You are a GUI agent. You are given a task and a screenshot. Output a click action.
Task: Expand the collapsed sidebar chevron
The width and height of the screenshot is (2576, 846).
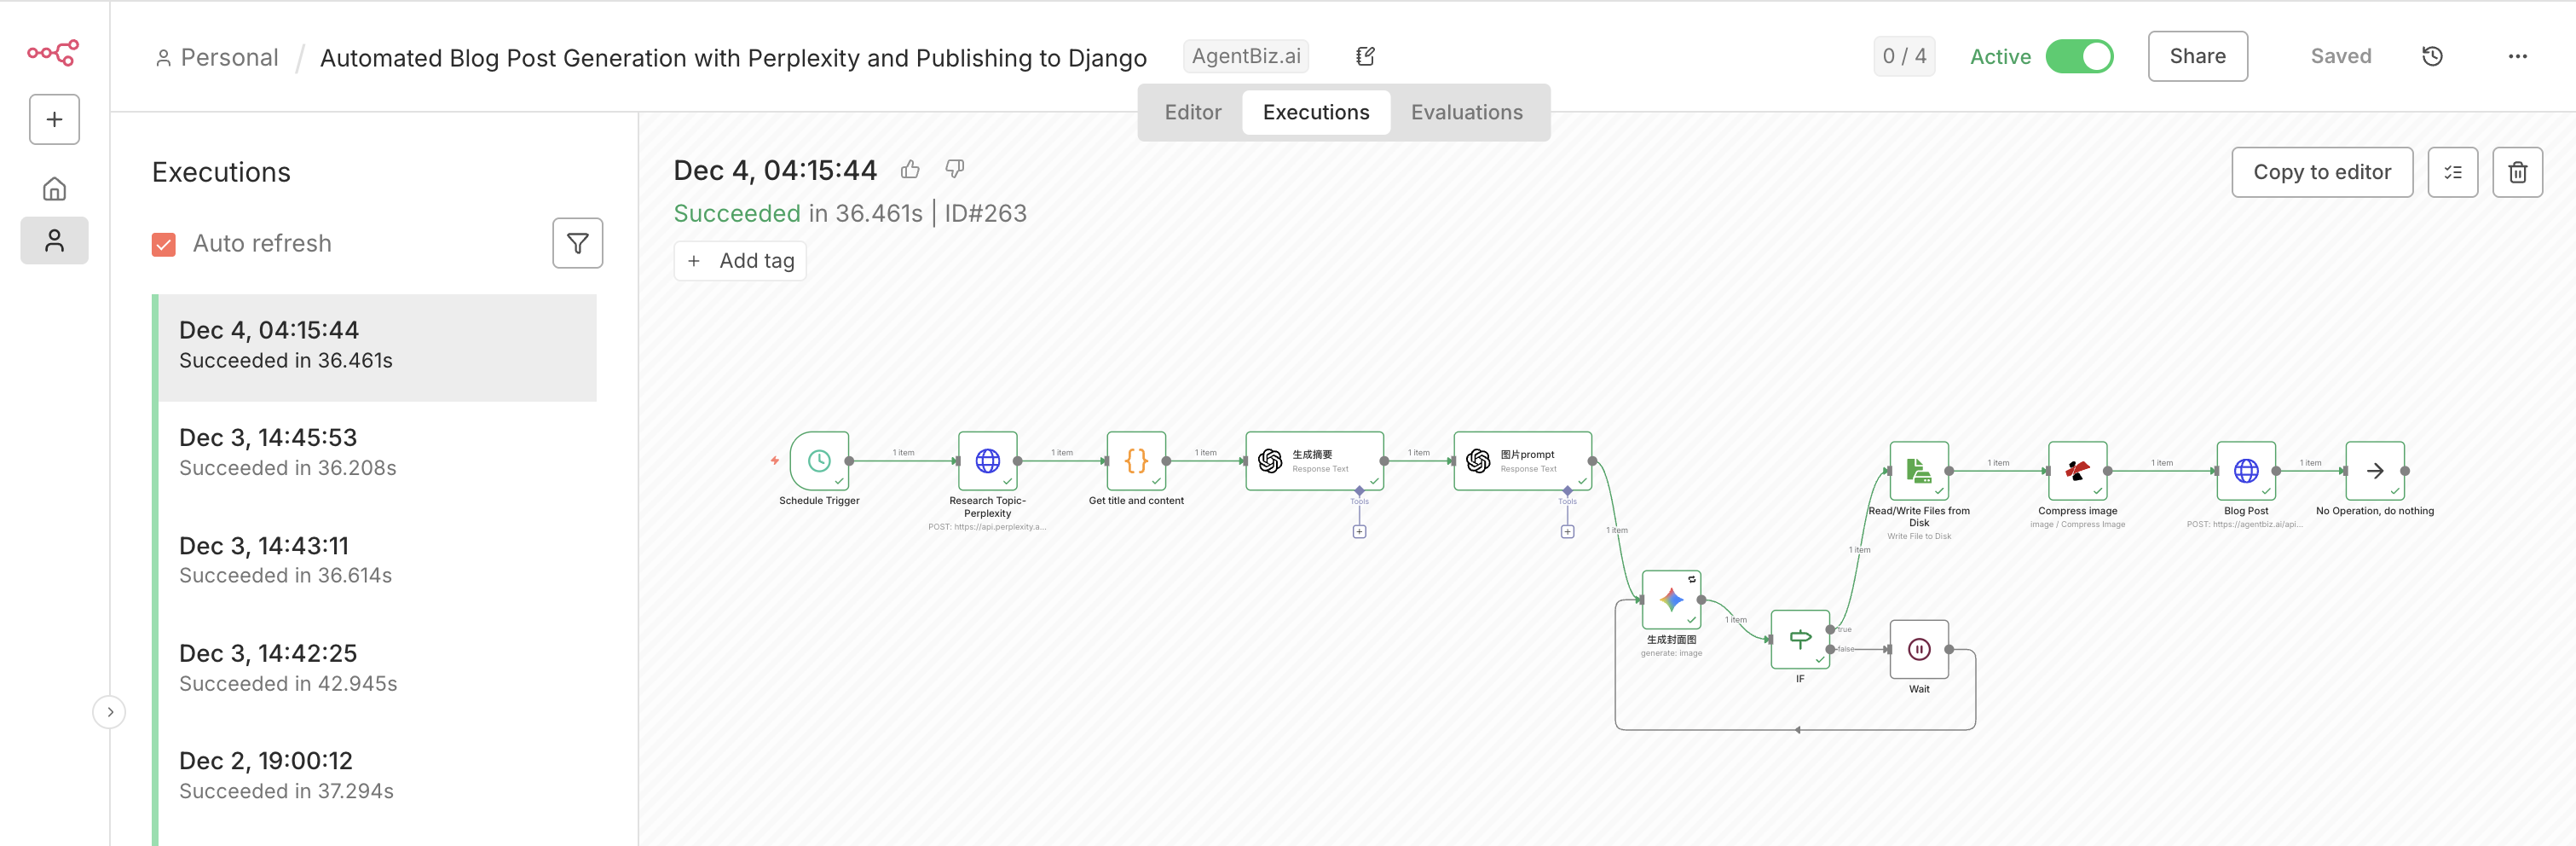click(x=110, y=712)
